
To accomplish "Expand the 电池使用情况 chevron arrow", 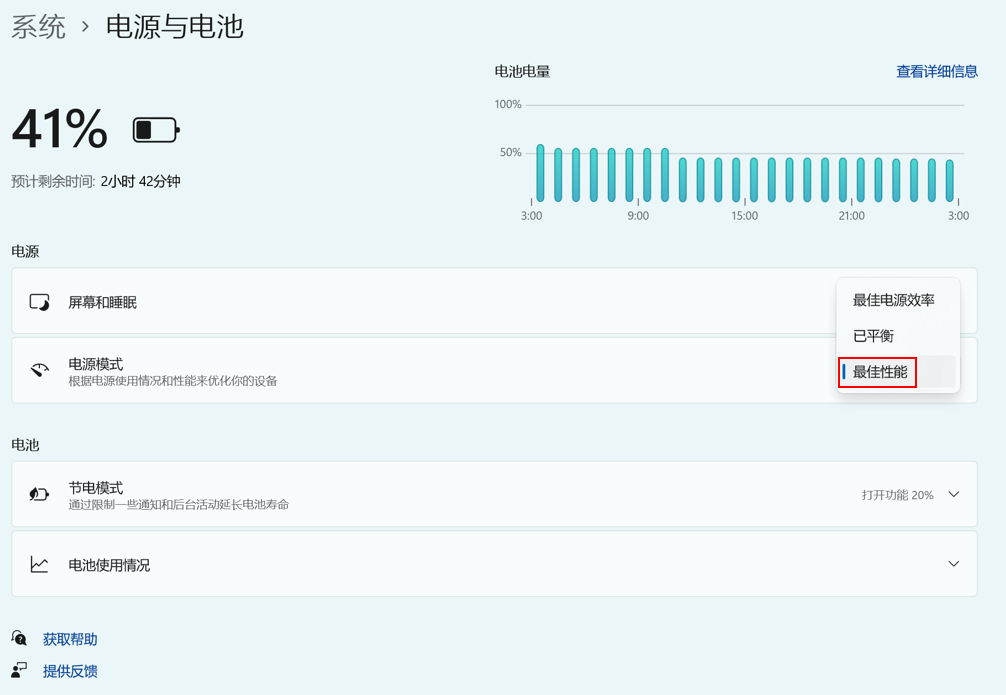I will tap(953, 564).
